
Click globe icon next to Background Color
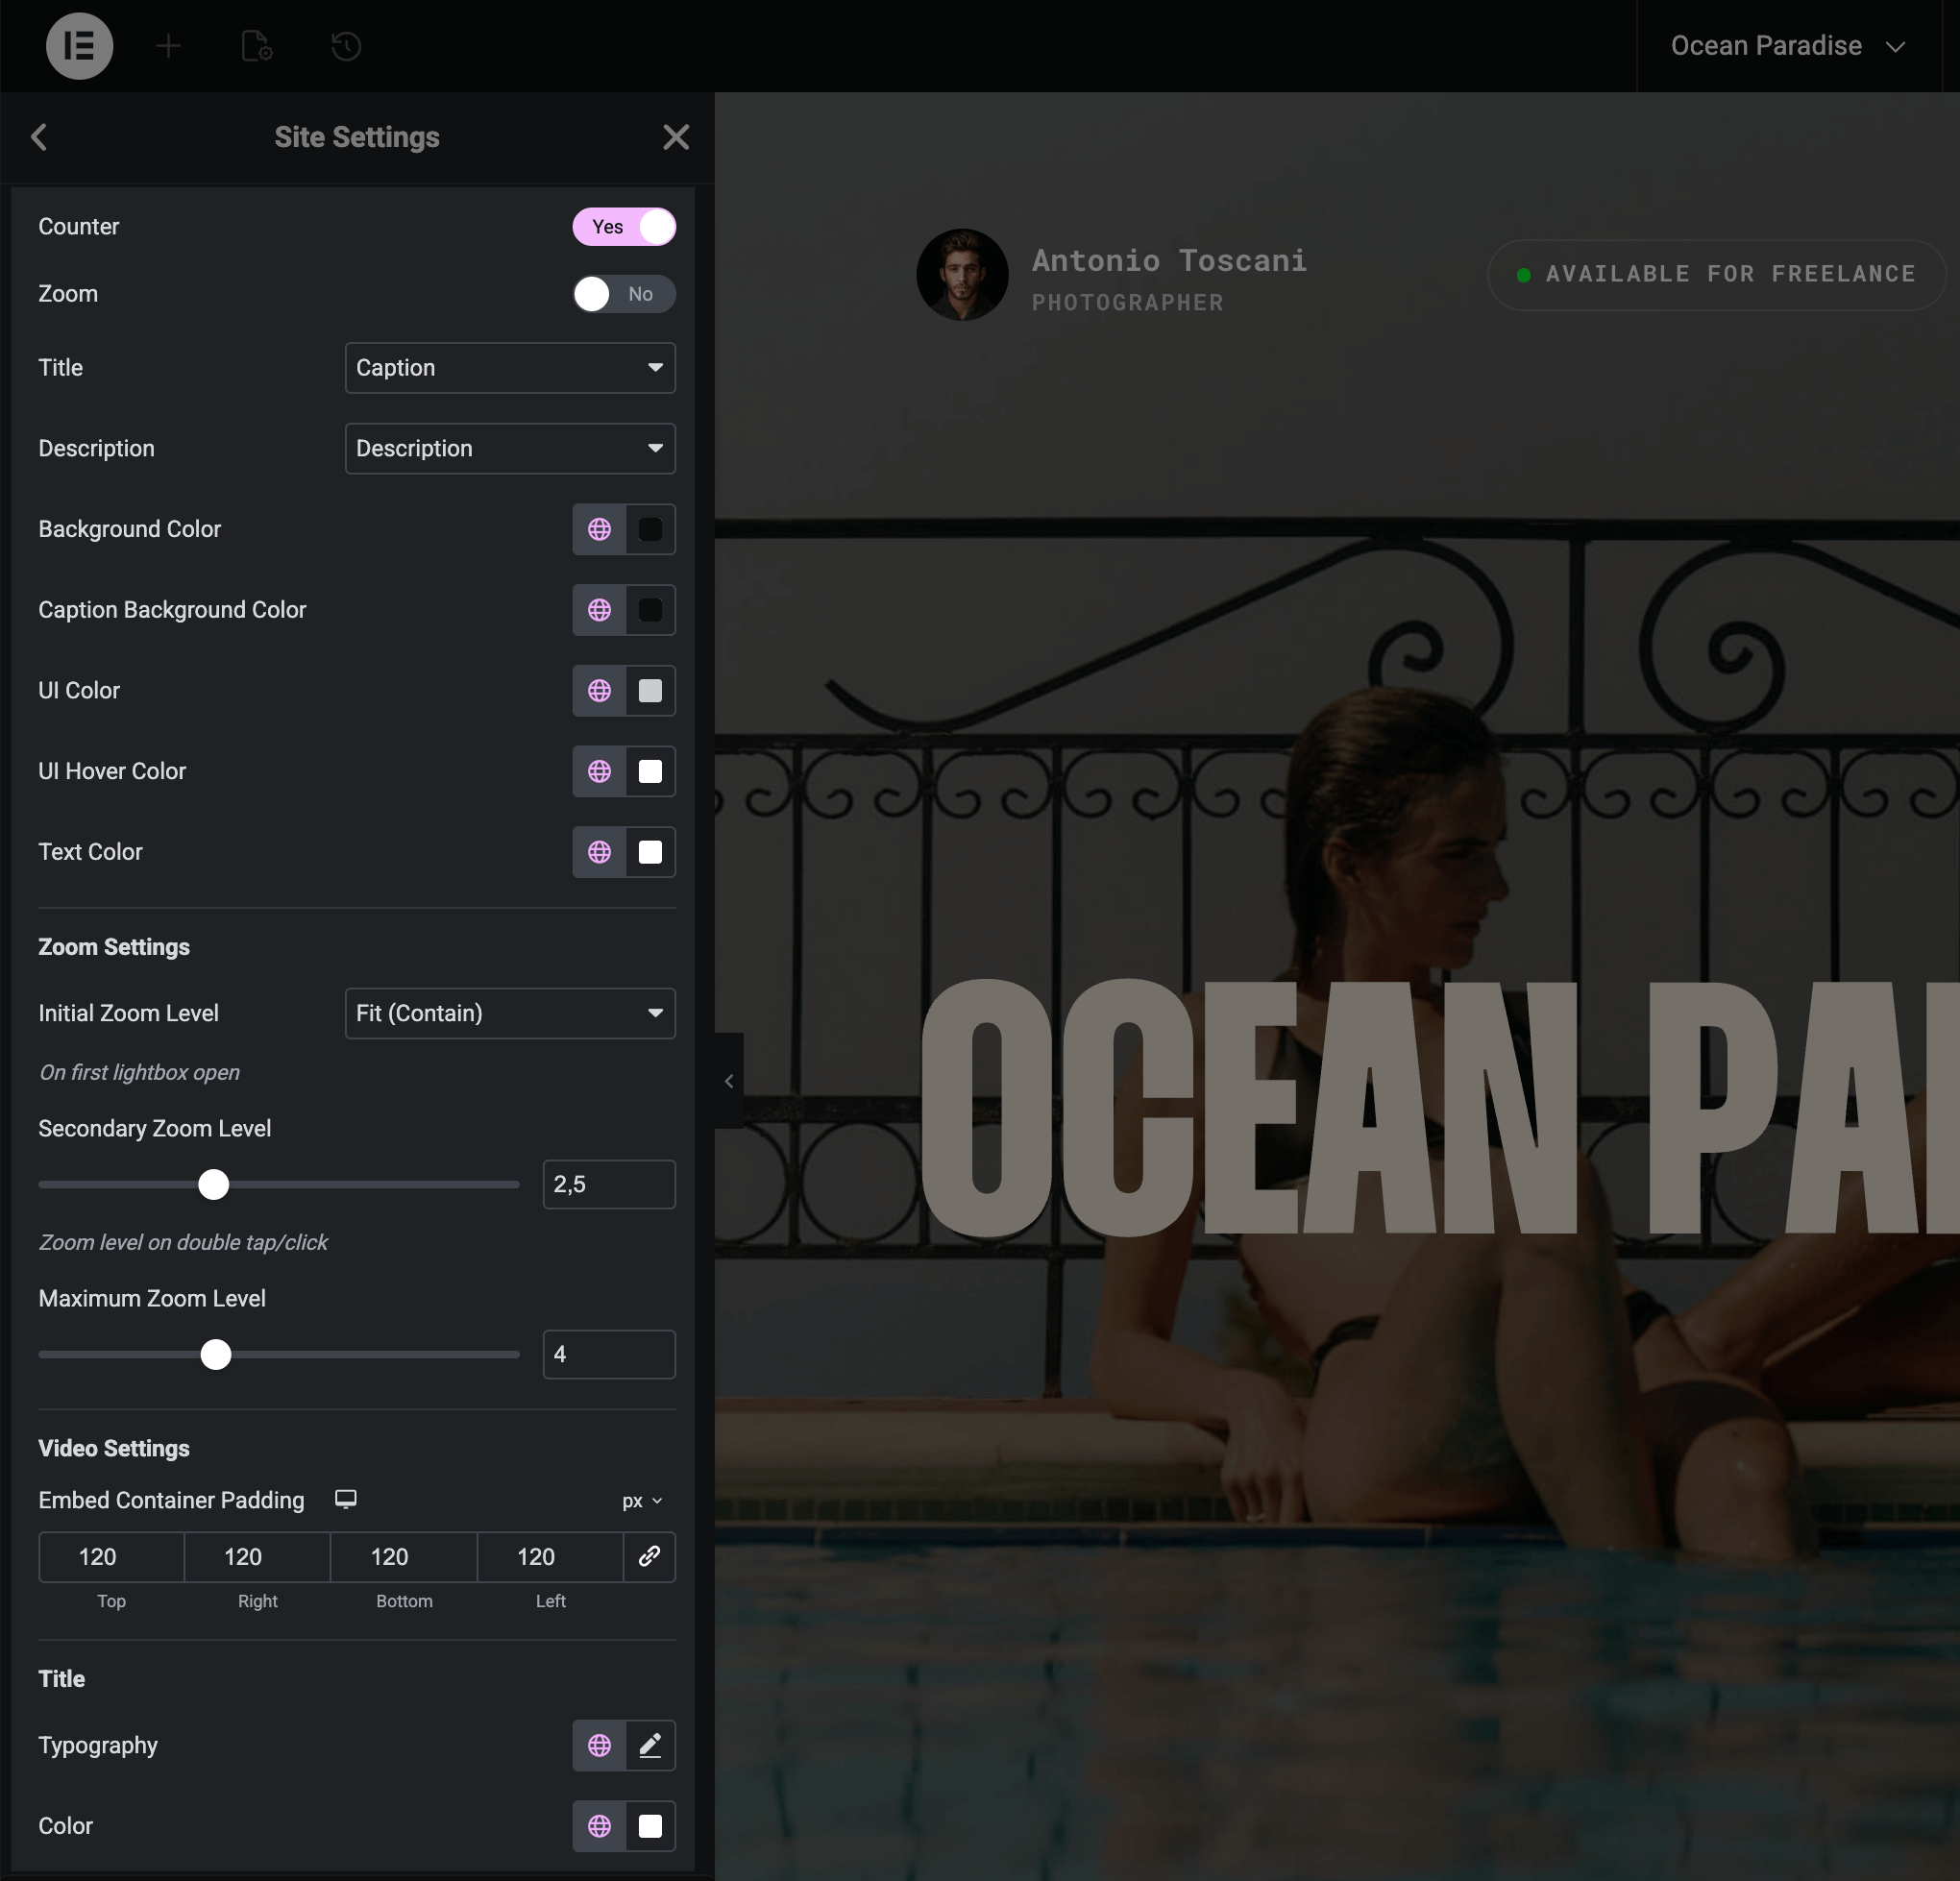click(x=599, y=529)
